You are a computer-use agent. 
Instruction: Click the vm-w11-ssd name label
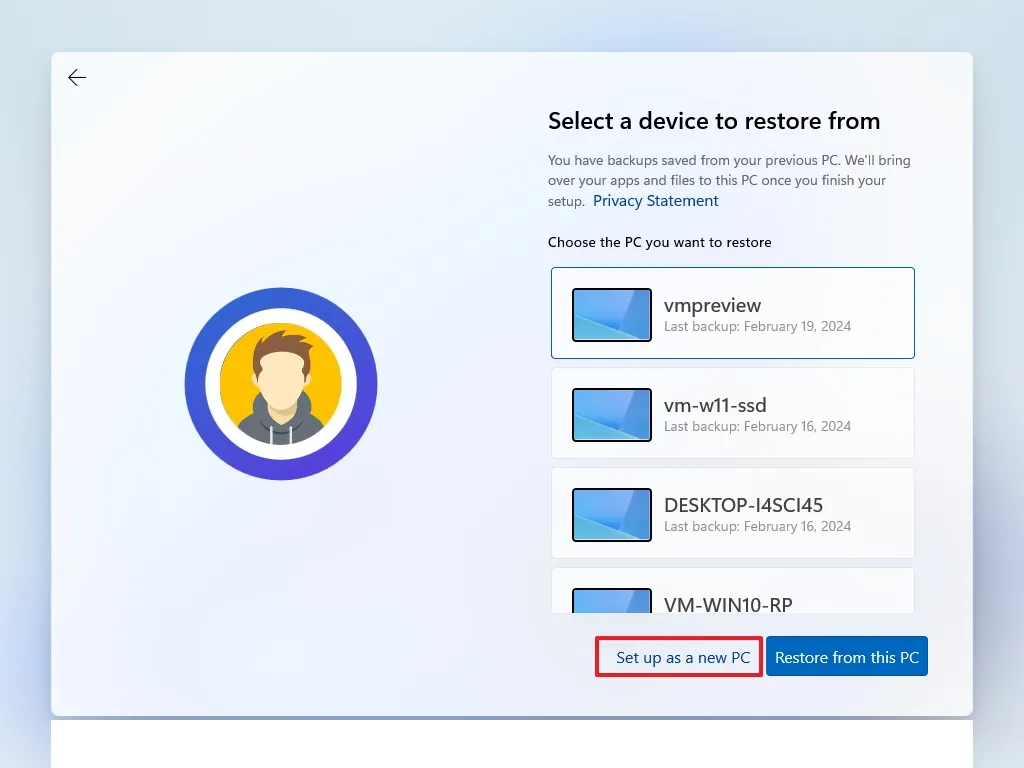coord(713,405)
